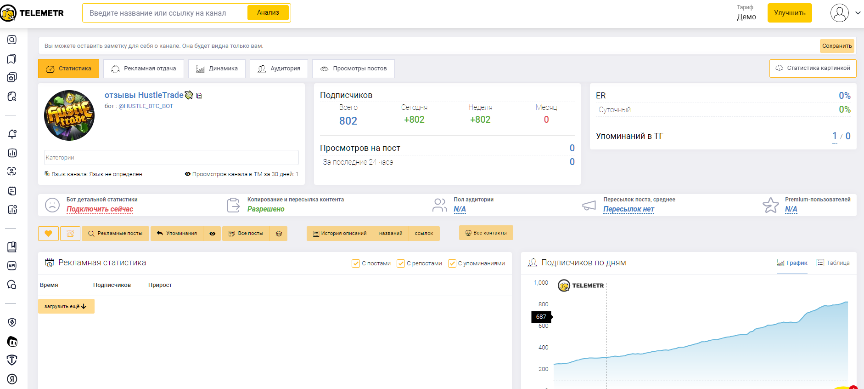Switch chart view to График
Viewport: 864px width, 389px height.
click(792, 263)
